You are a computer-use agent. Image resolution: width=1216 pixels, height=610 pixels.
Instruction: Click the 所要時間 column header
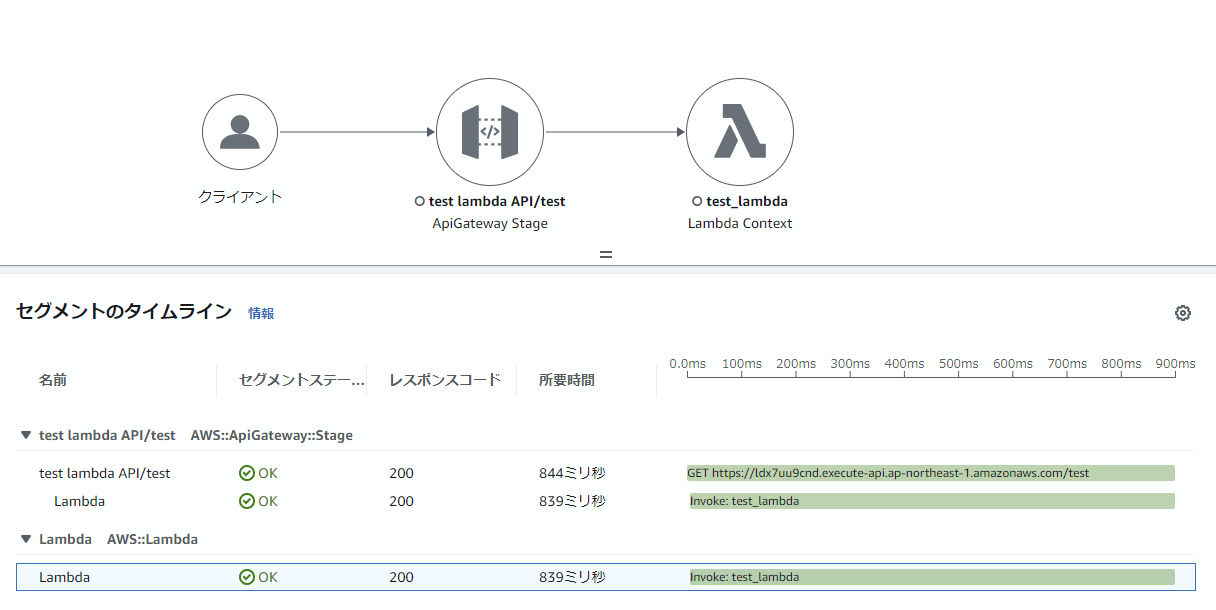click(567, 380)
